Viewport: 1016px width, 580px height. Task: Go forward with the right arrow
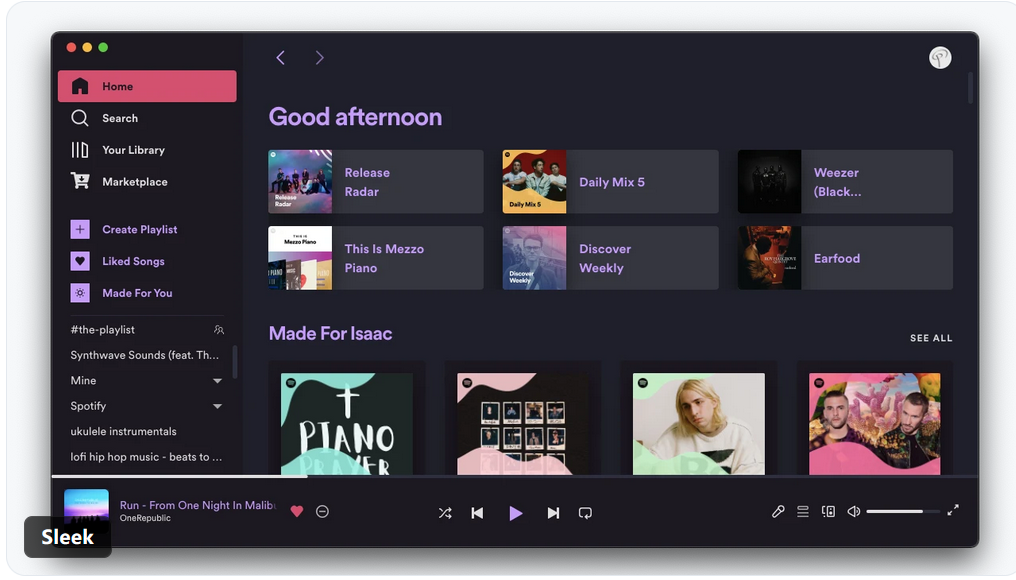click(319, 58)
